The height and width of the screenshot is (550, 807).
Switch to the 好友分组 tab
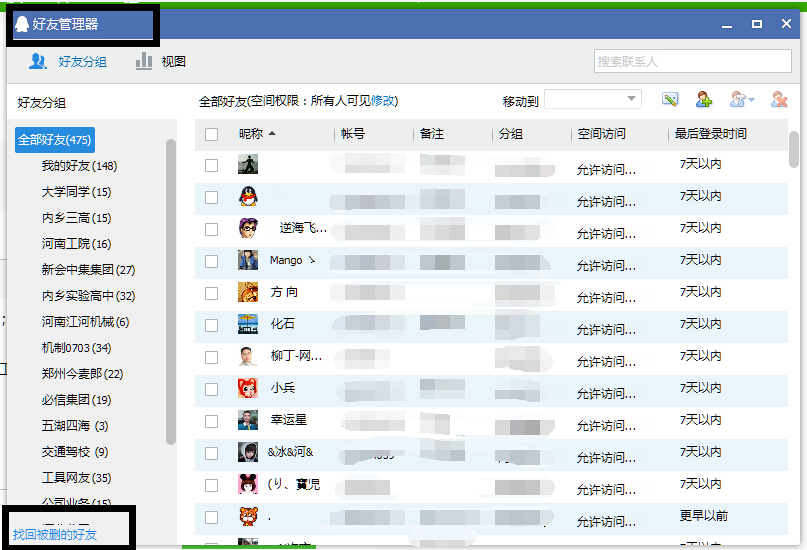68,61
